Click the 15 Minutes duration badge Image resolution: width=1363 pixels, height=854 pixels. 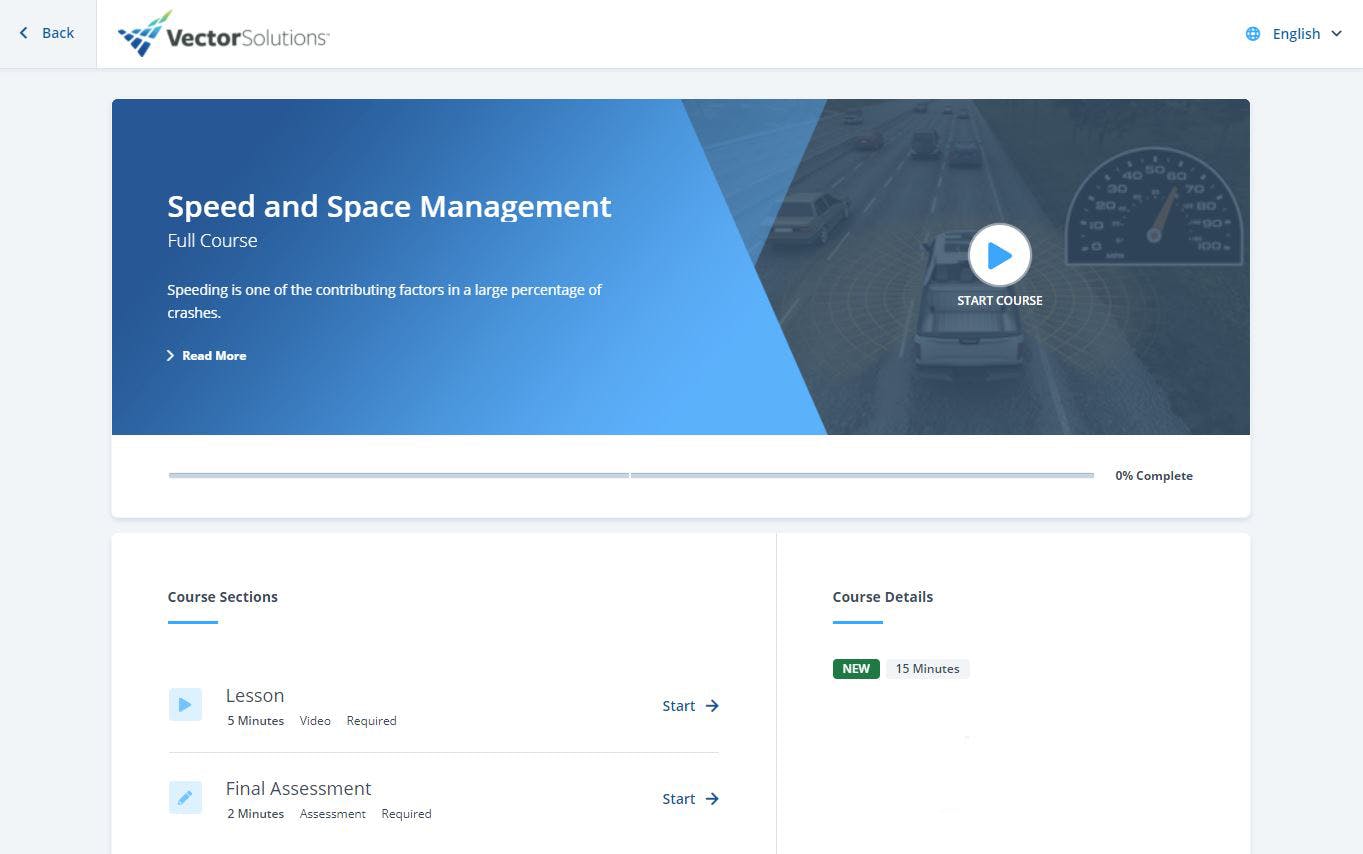[927, 668]
